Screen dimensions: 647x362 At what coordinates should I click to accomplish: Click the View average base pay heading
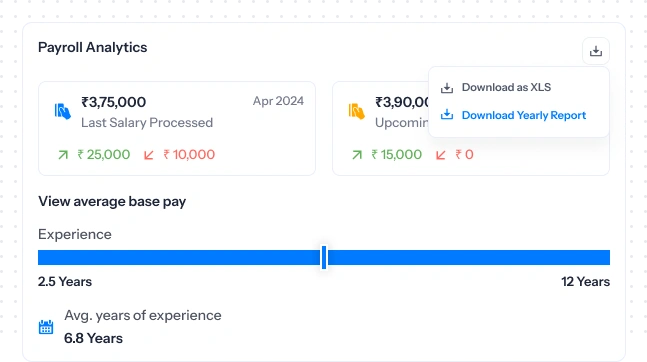click(112, 201)
